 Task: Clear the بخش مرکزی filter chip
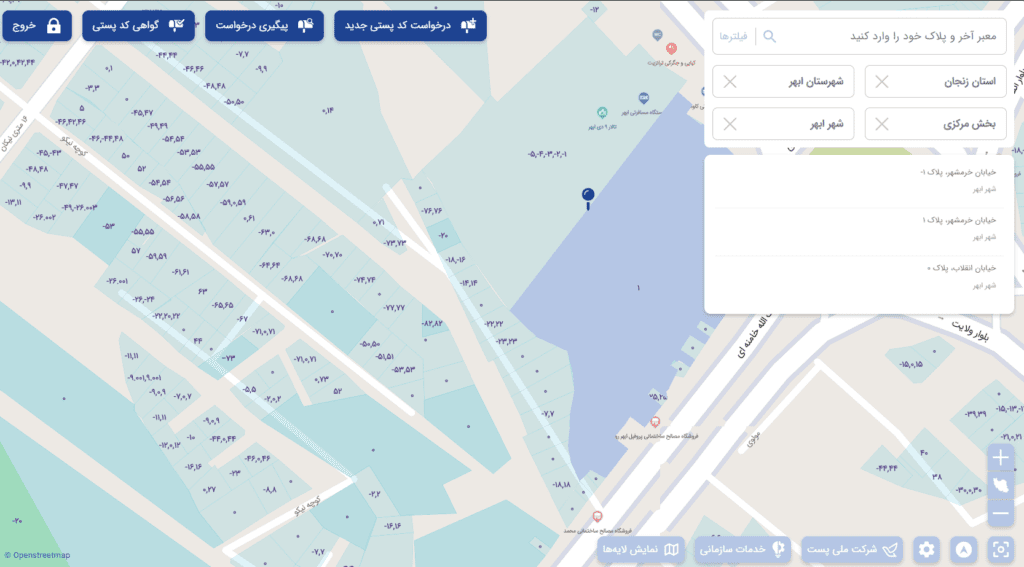tap(882, 124)
